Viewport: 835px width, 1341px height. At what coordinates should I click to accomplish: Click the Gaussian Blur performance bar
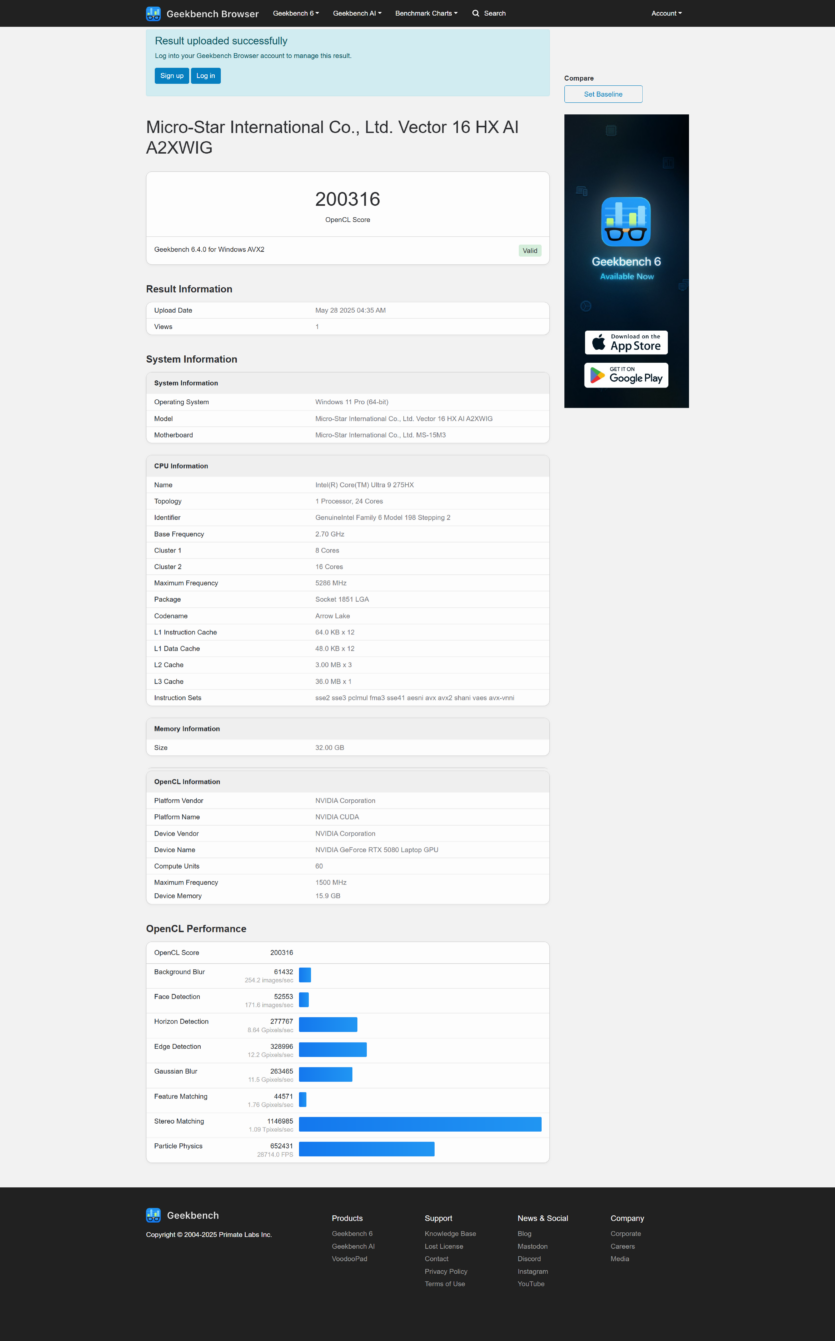coord(326,1074)
